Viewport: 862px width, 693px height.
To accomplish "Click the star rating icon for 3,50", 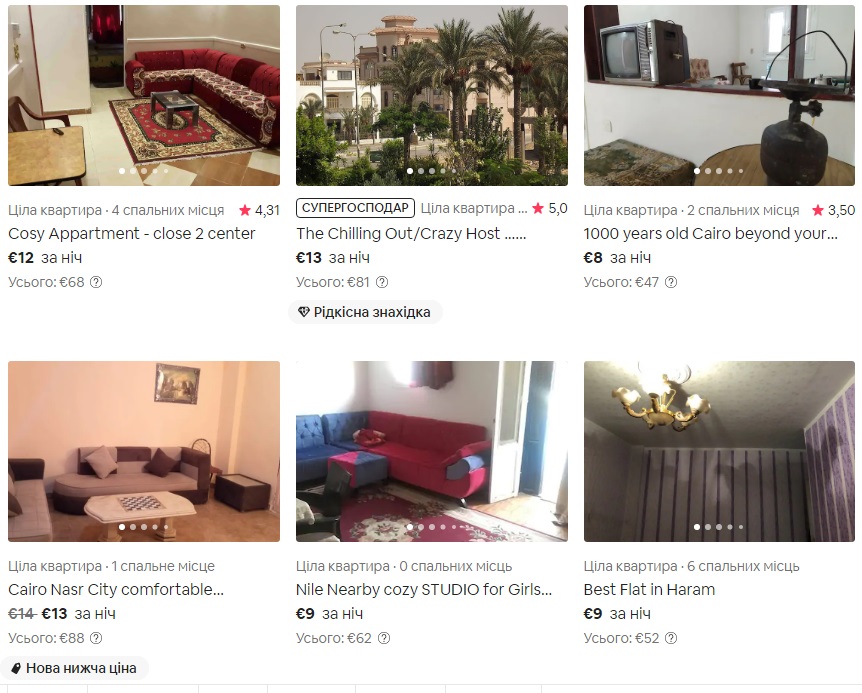I will point(818,210).
